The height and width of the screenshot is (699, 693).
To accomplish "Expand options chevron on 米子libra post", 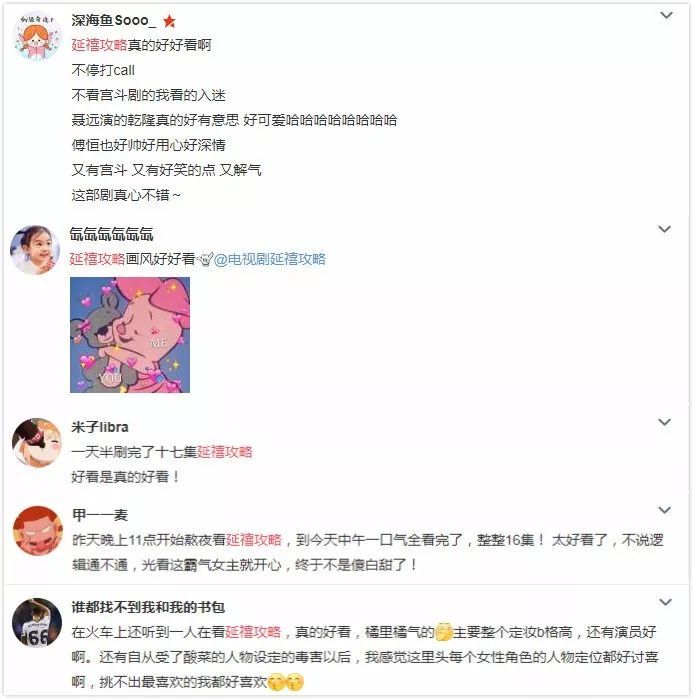I will click(x=664, y=422).
